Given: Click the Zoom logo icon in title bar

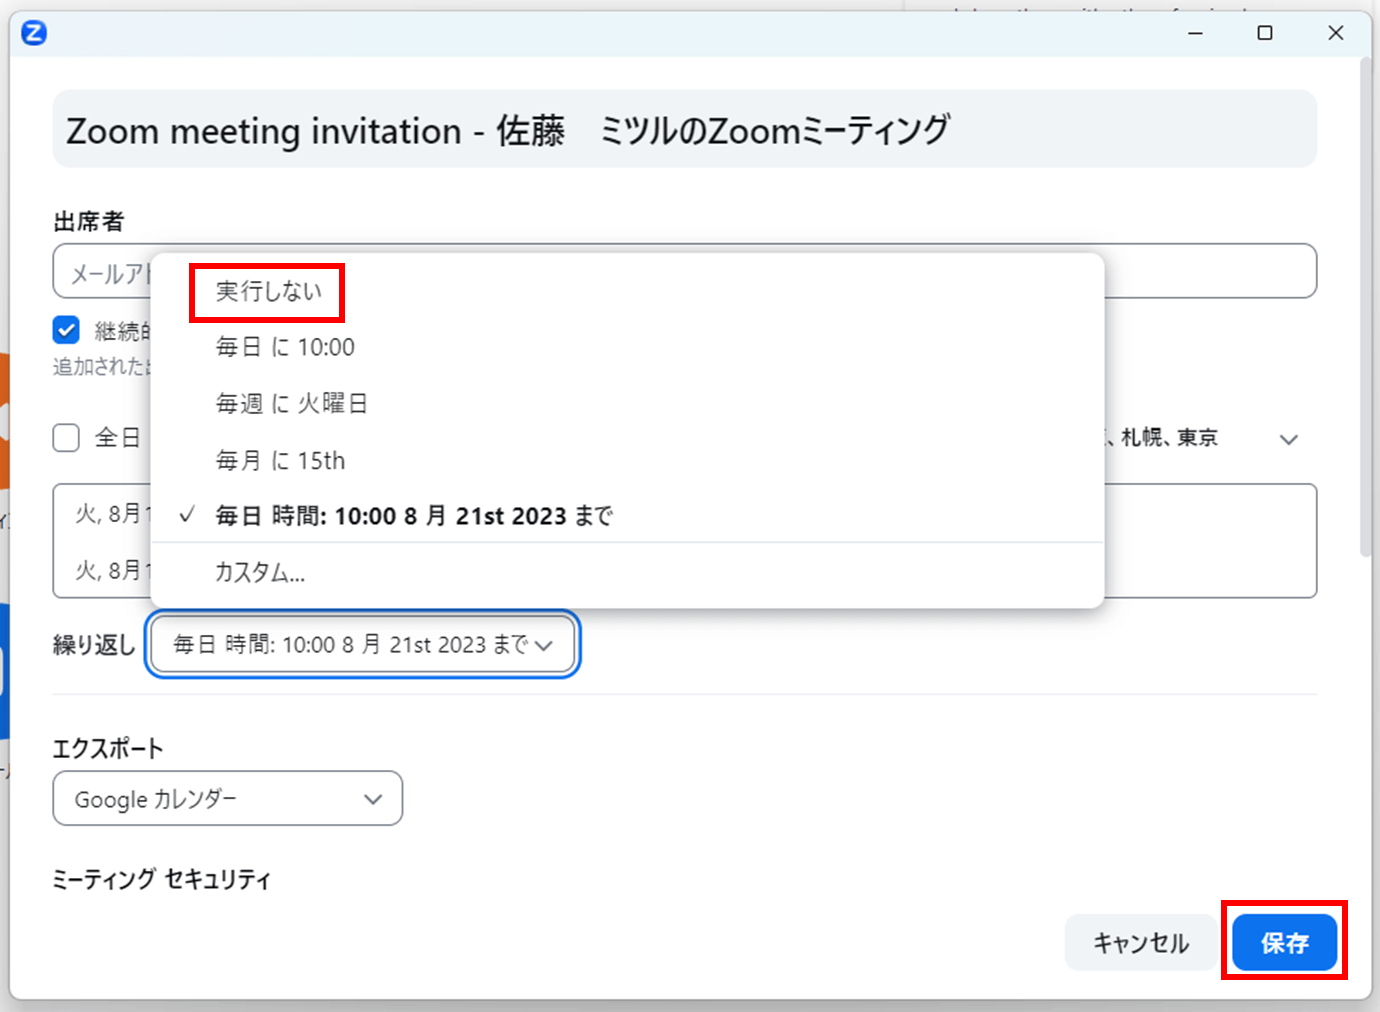Looking at the screenshot, I should pyautogui.click(x=34, y=33).
